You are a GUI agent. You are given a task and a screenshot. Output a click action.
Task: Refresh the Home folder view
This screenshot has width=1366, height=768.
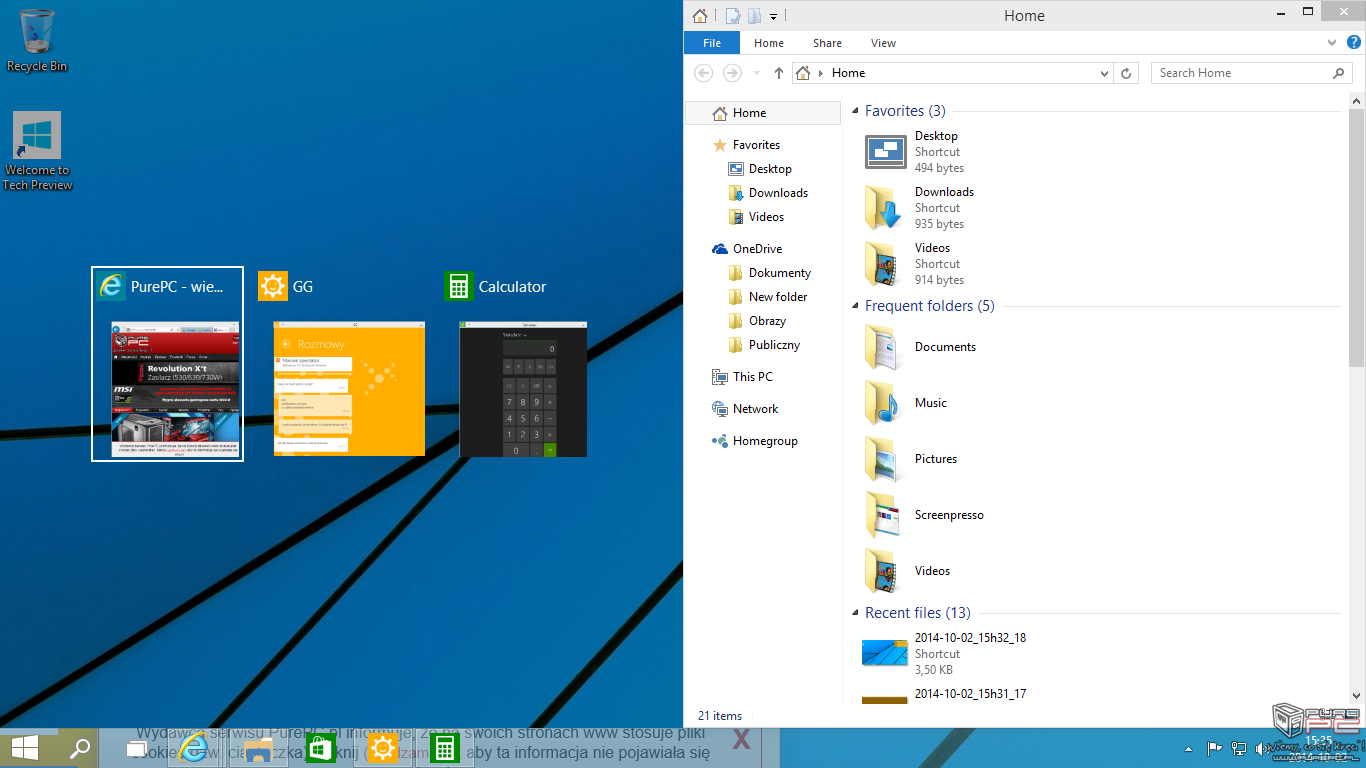1127,73
